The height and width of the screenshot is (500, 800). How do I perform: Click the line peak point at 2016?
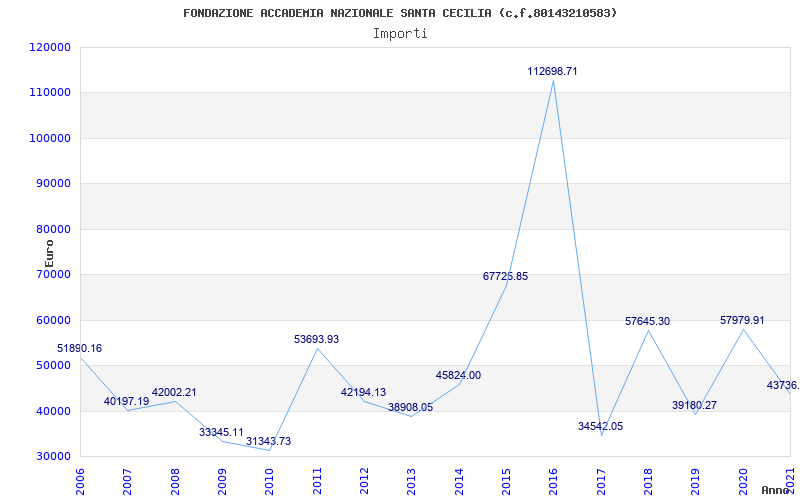[x=554, y=80]
